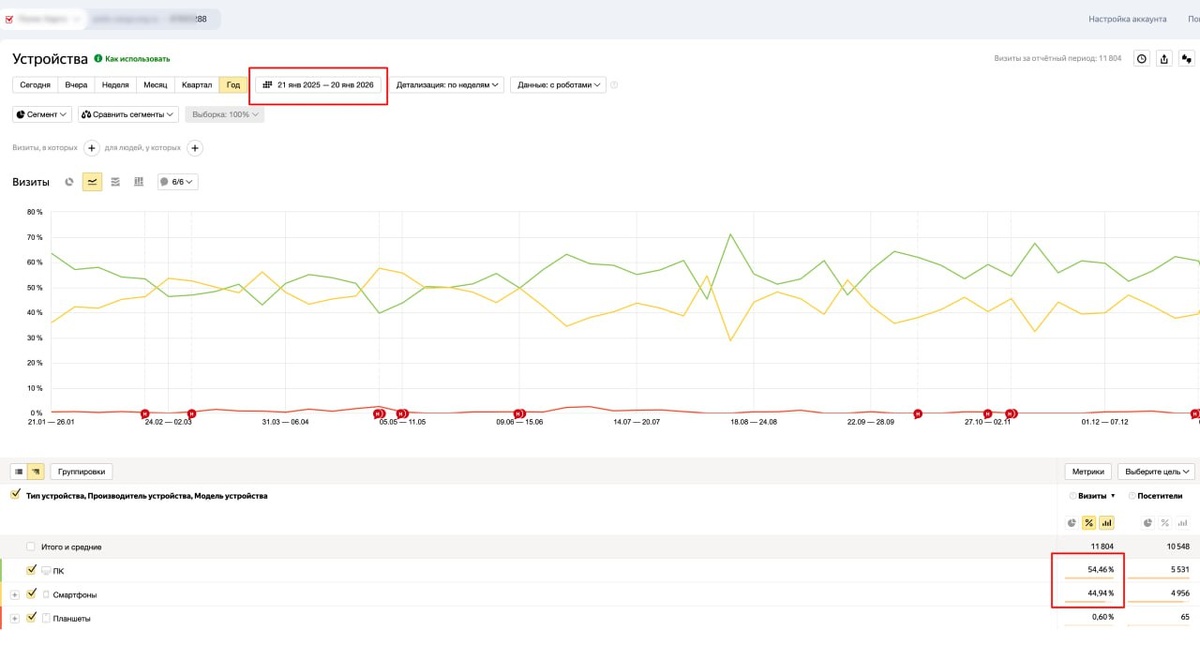Select the line chart view icon

[x=92, y=182]
